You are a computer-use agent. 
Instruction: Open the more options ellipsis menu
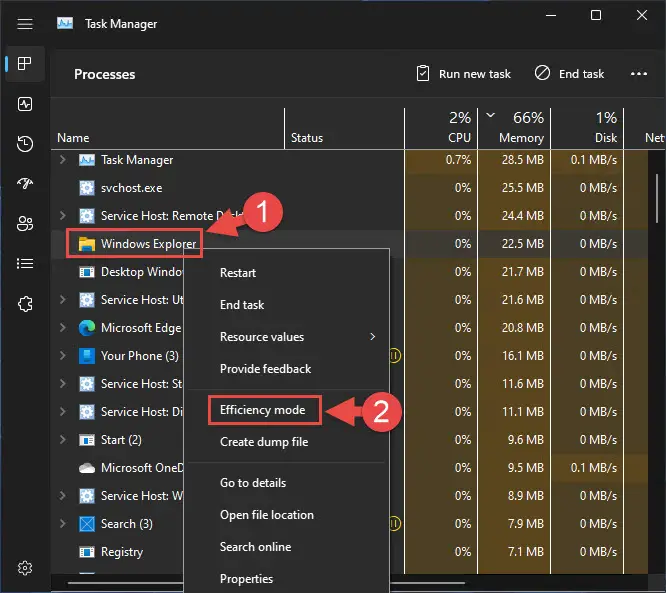pos(638,74)
